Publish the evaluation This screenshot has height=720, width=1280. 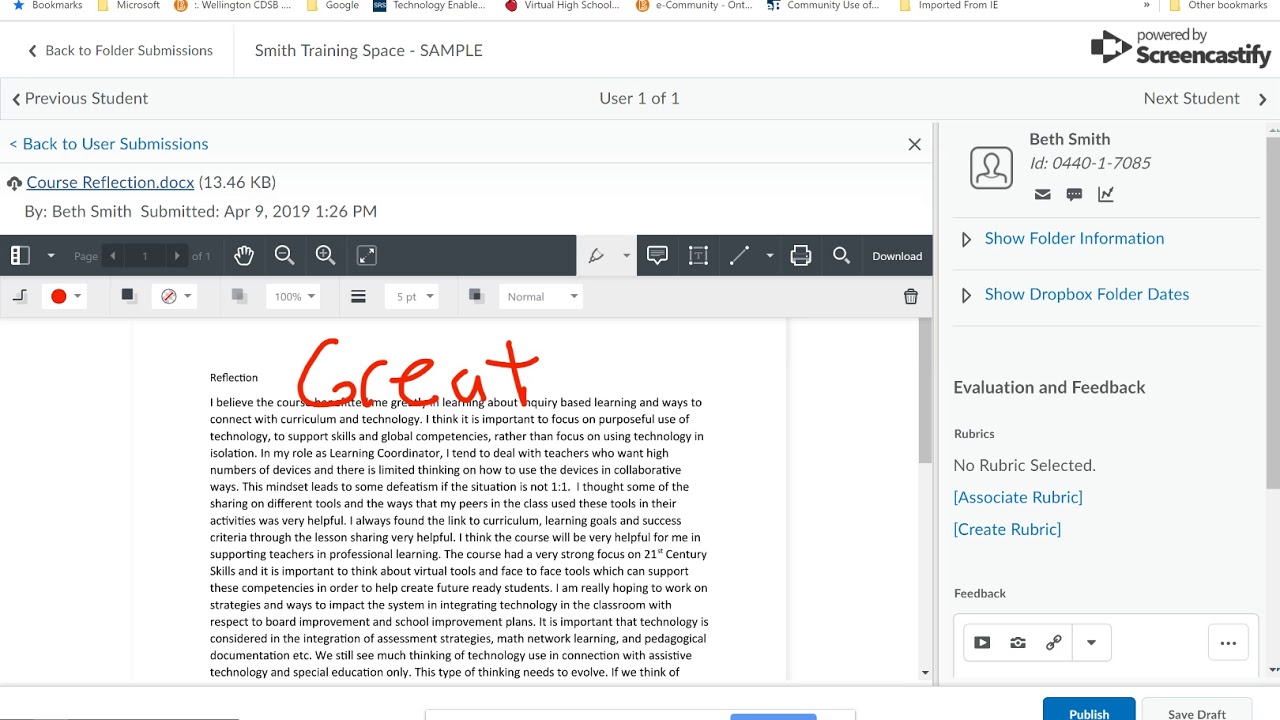tap(1089, 710)
